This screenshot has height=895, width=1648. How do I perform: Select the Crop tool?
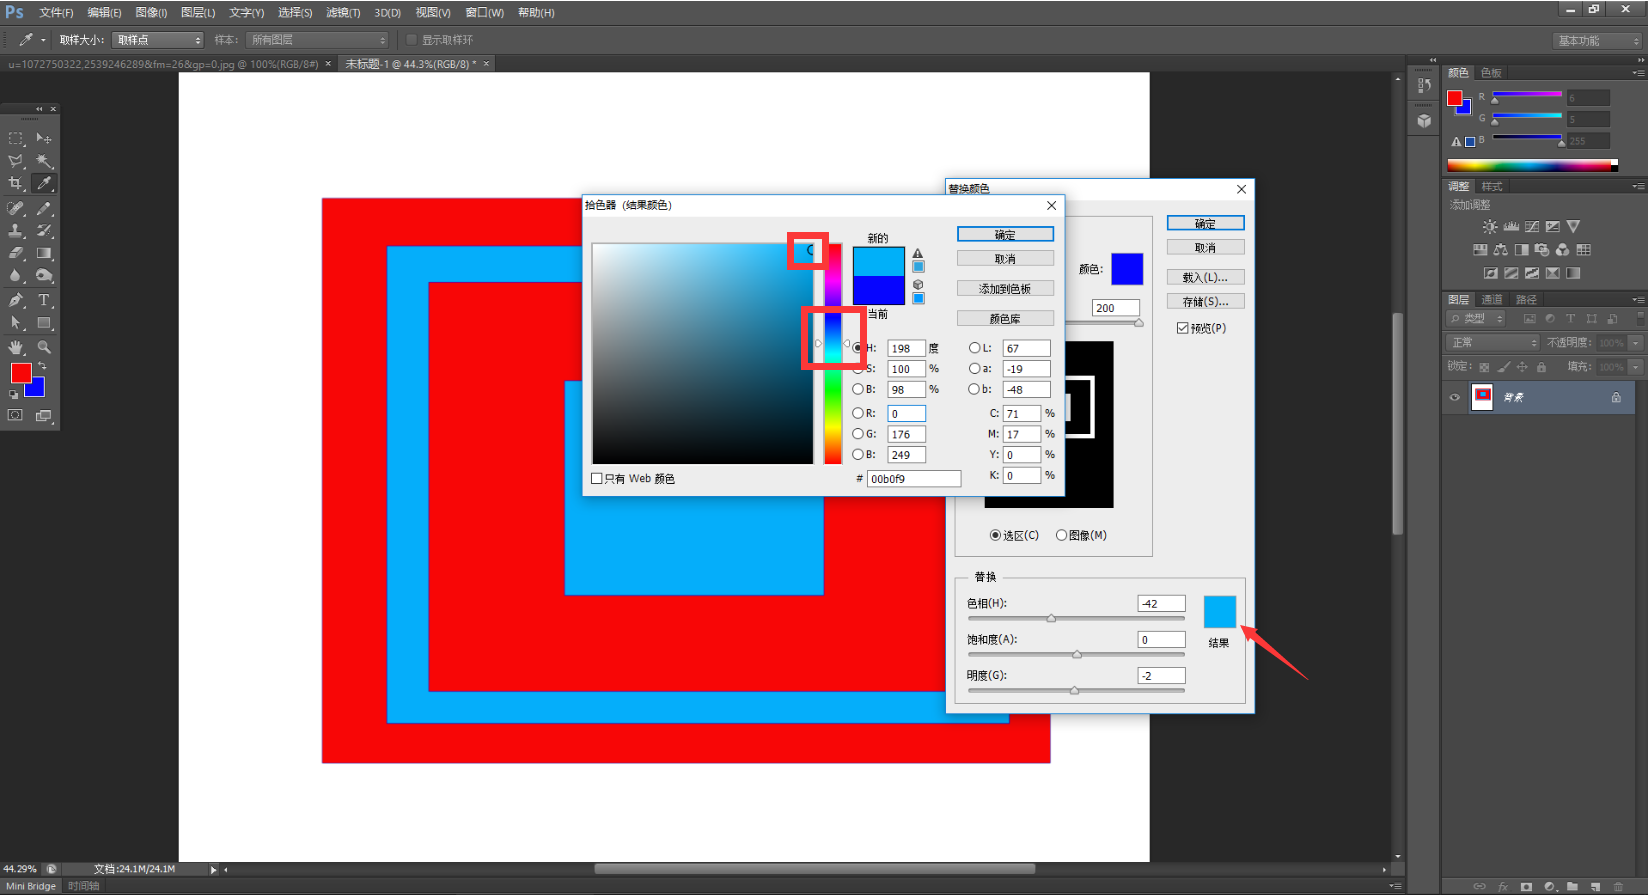[16, 184]
